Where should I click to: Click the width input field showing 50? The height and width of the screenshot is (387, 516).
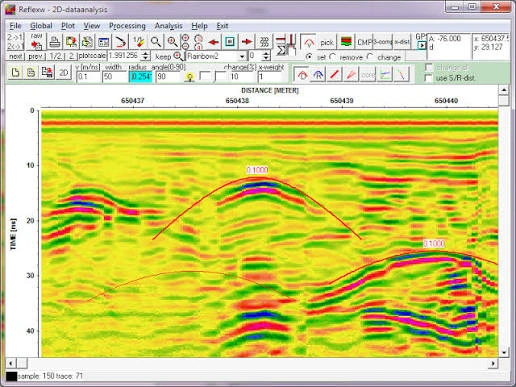(x=114, y=77)
